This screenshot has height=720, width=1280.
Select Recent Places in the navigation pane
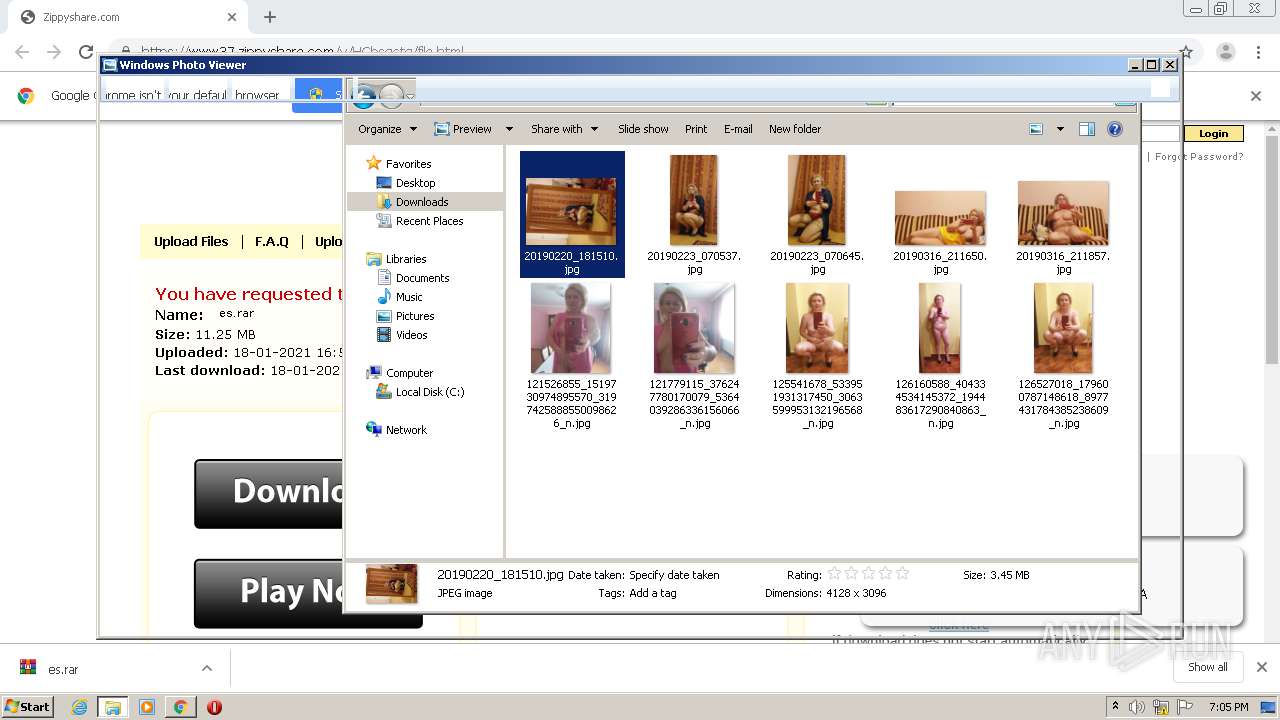point(429,221)
